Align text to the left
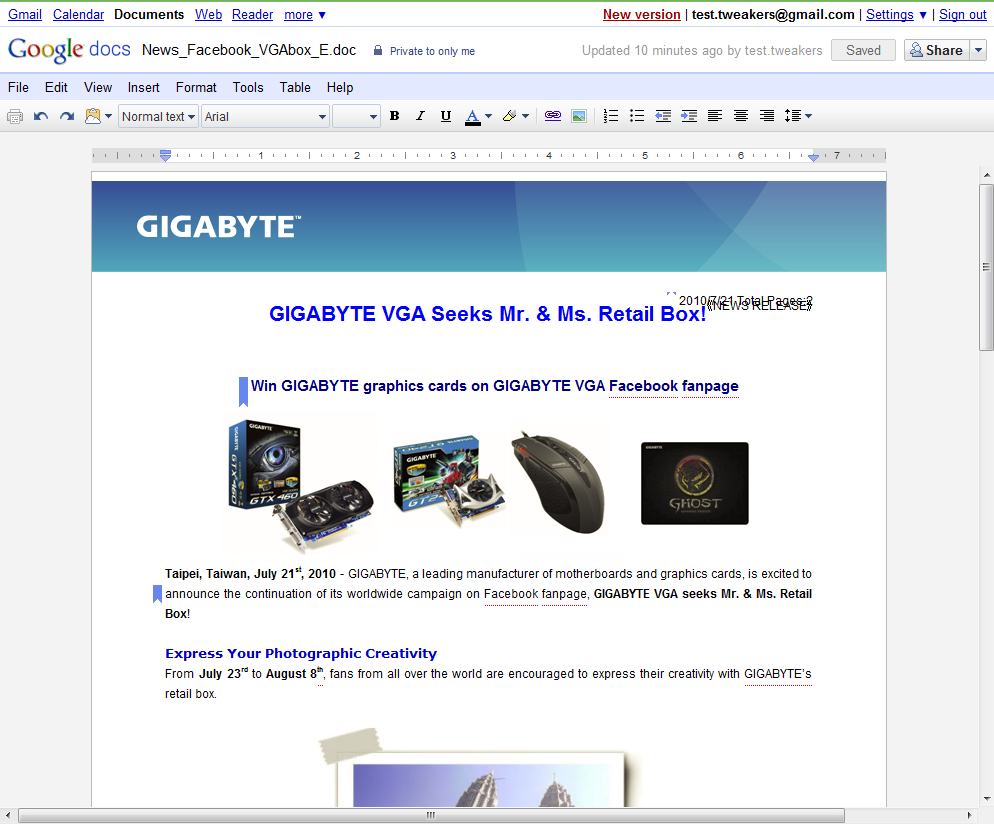The height and width of the screenshot is (824, 994). coord(714,116)
